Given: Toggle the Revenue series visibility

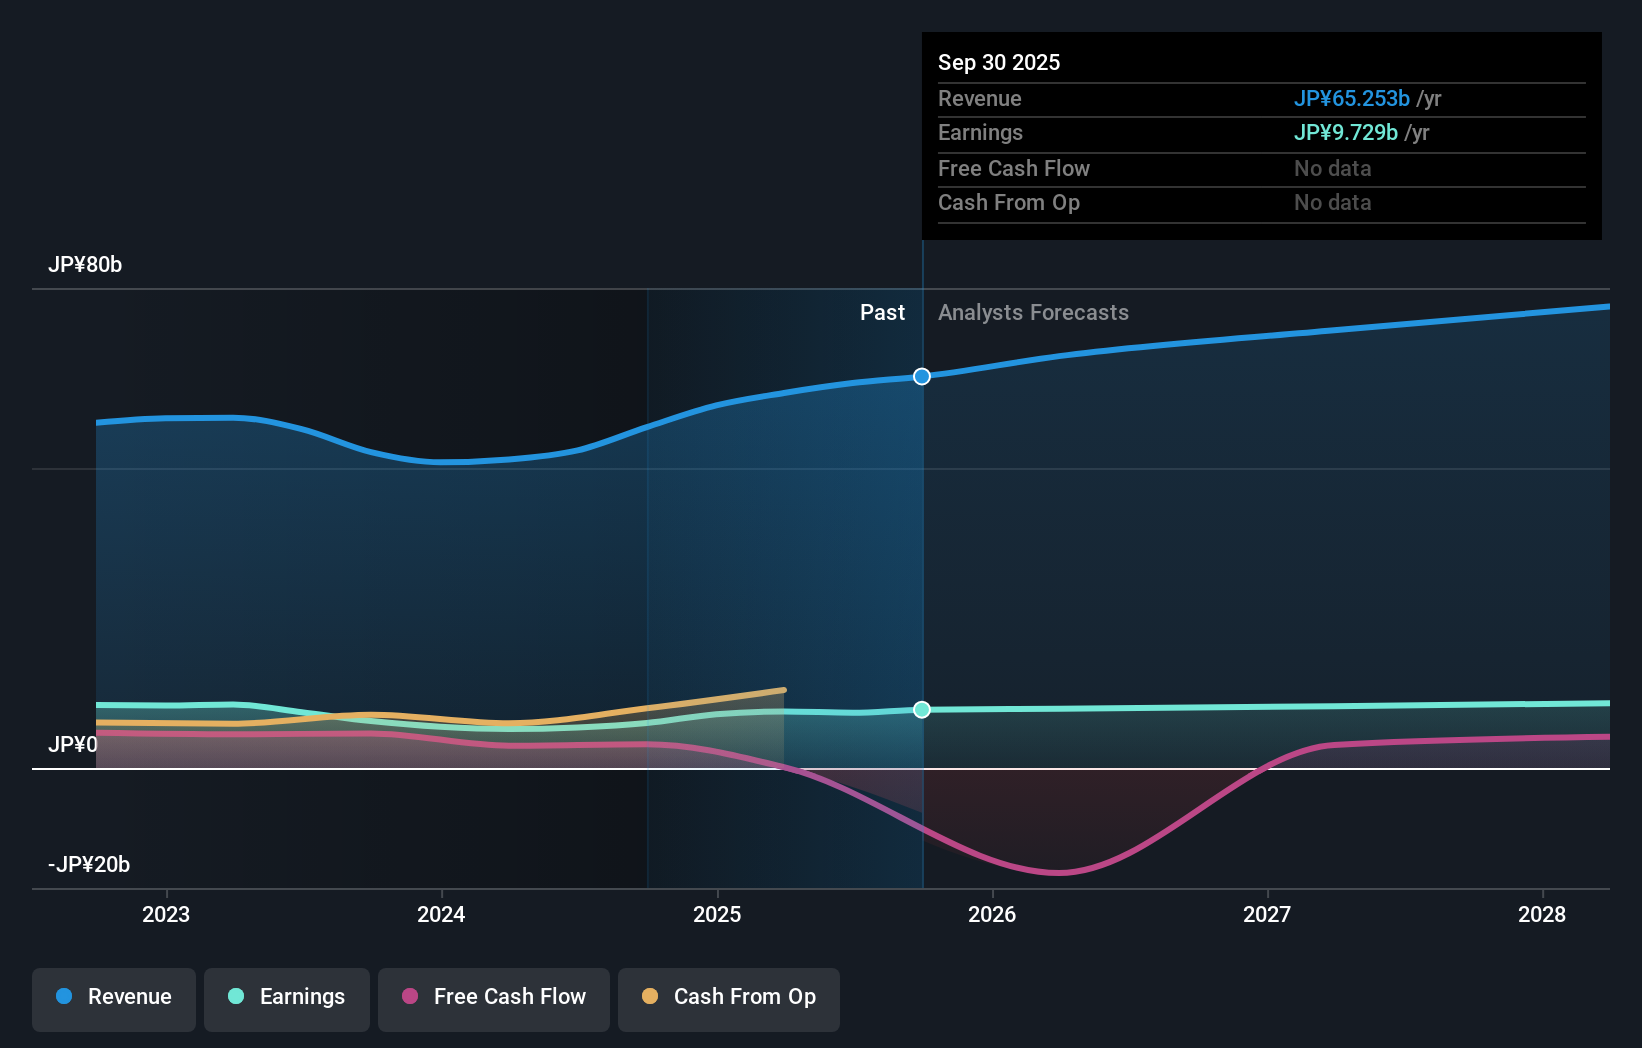Looking at the screenshot, I should point(113,998).
